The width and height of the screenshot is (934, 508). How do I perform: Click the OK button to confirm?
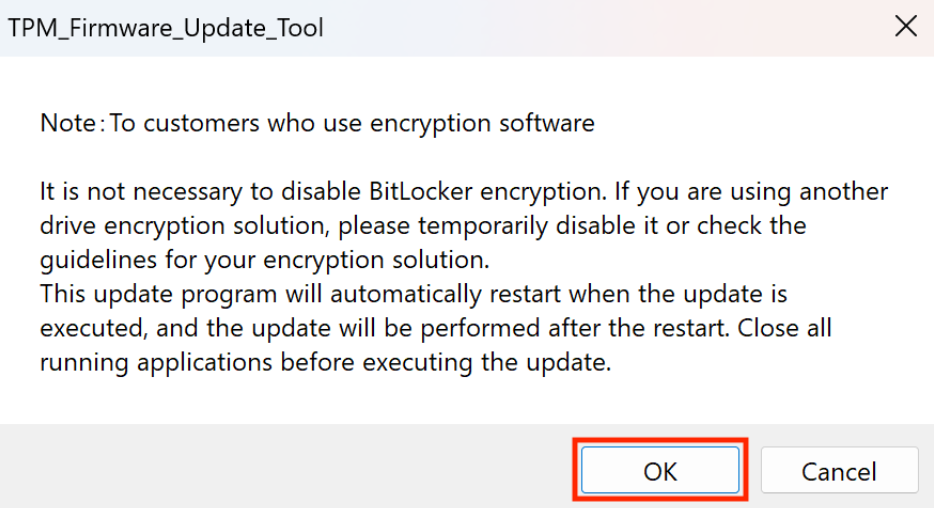pyautogui.click(x=660, y=470)
